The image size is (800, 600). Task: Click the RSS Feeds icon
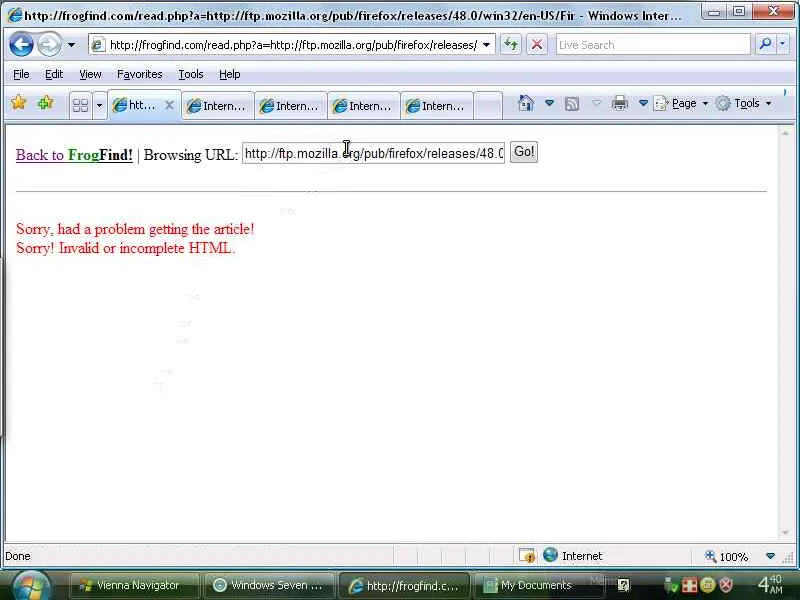pos(572,104)
